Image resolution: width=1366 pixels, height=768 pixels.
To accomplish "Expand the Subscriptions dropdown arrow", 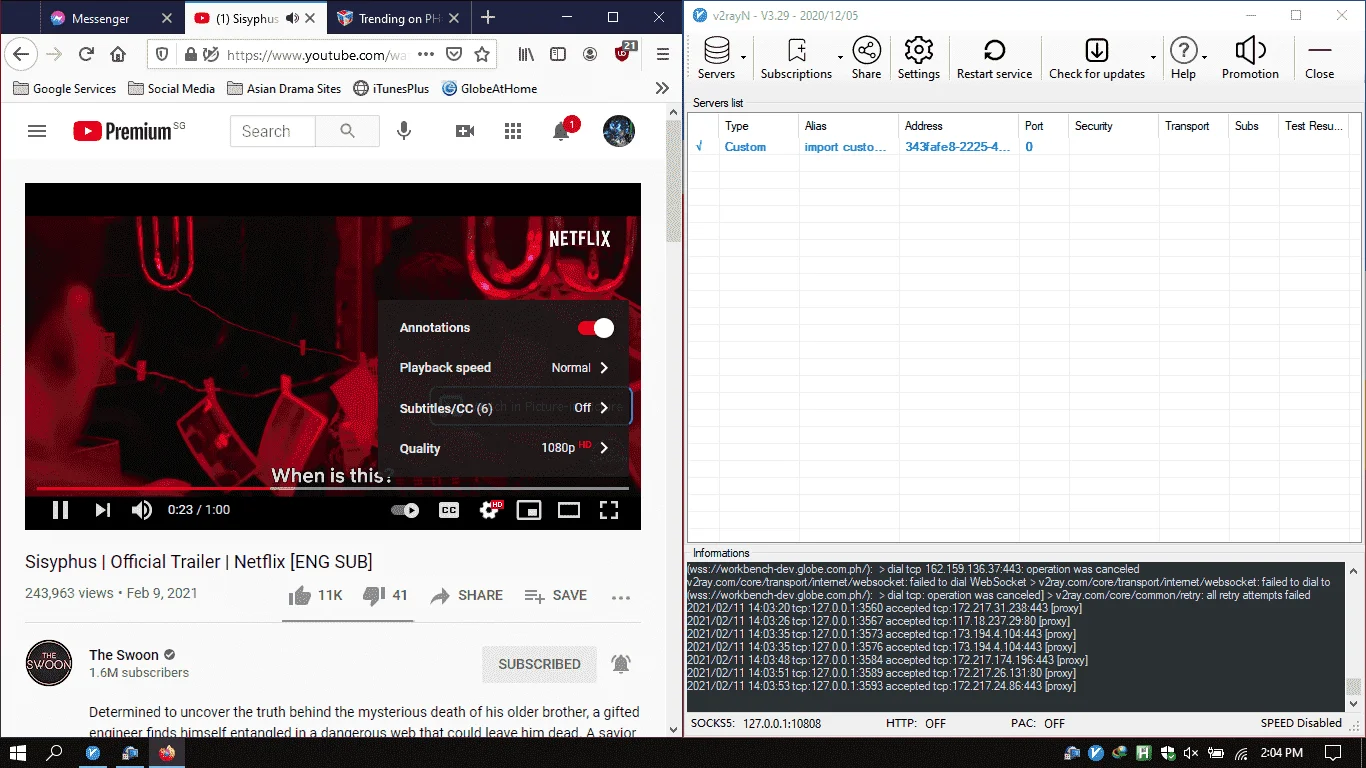I will coord(840,58).
